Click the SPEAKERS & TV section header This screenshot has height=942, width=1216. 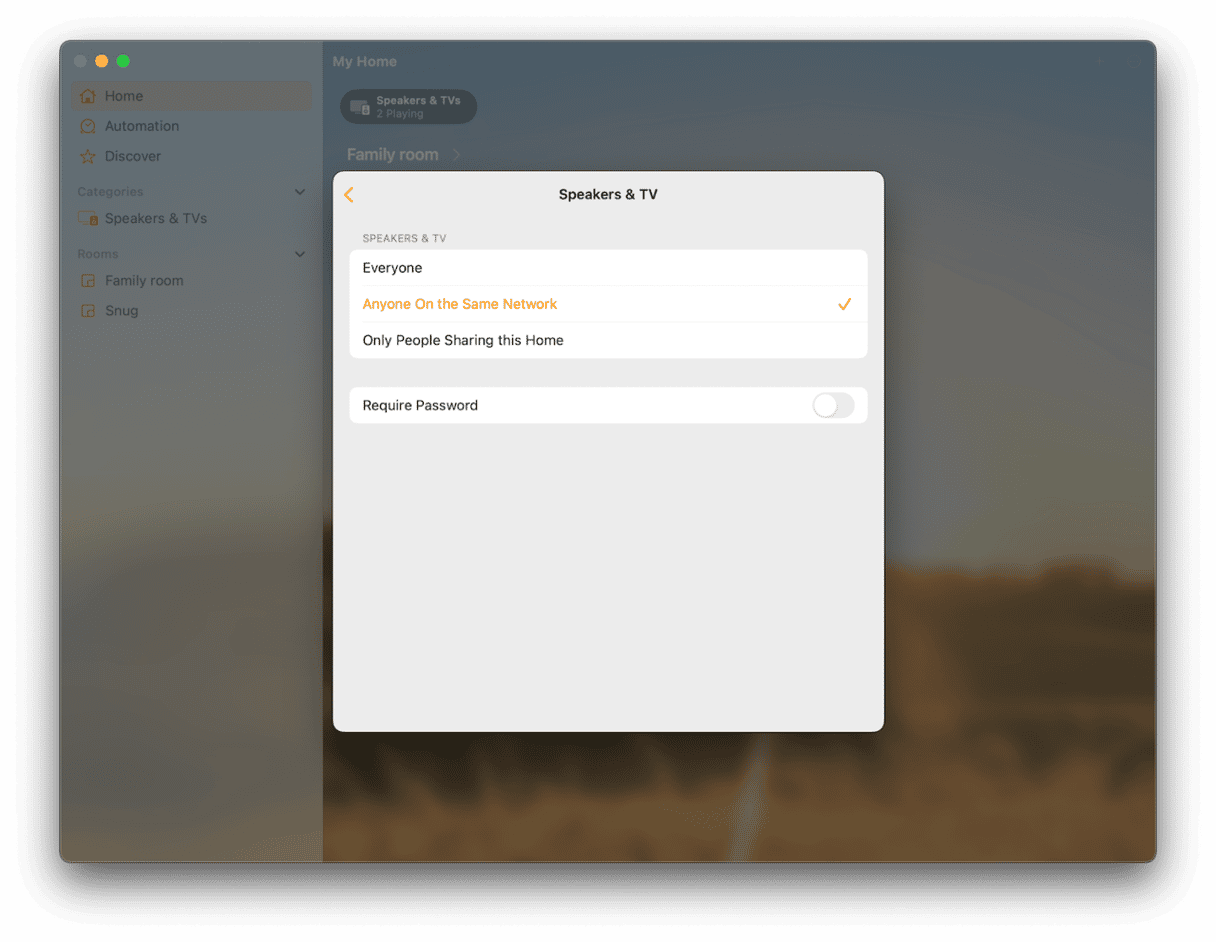tap(404, 239)
